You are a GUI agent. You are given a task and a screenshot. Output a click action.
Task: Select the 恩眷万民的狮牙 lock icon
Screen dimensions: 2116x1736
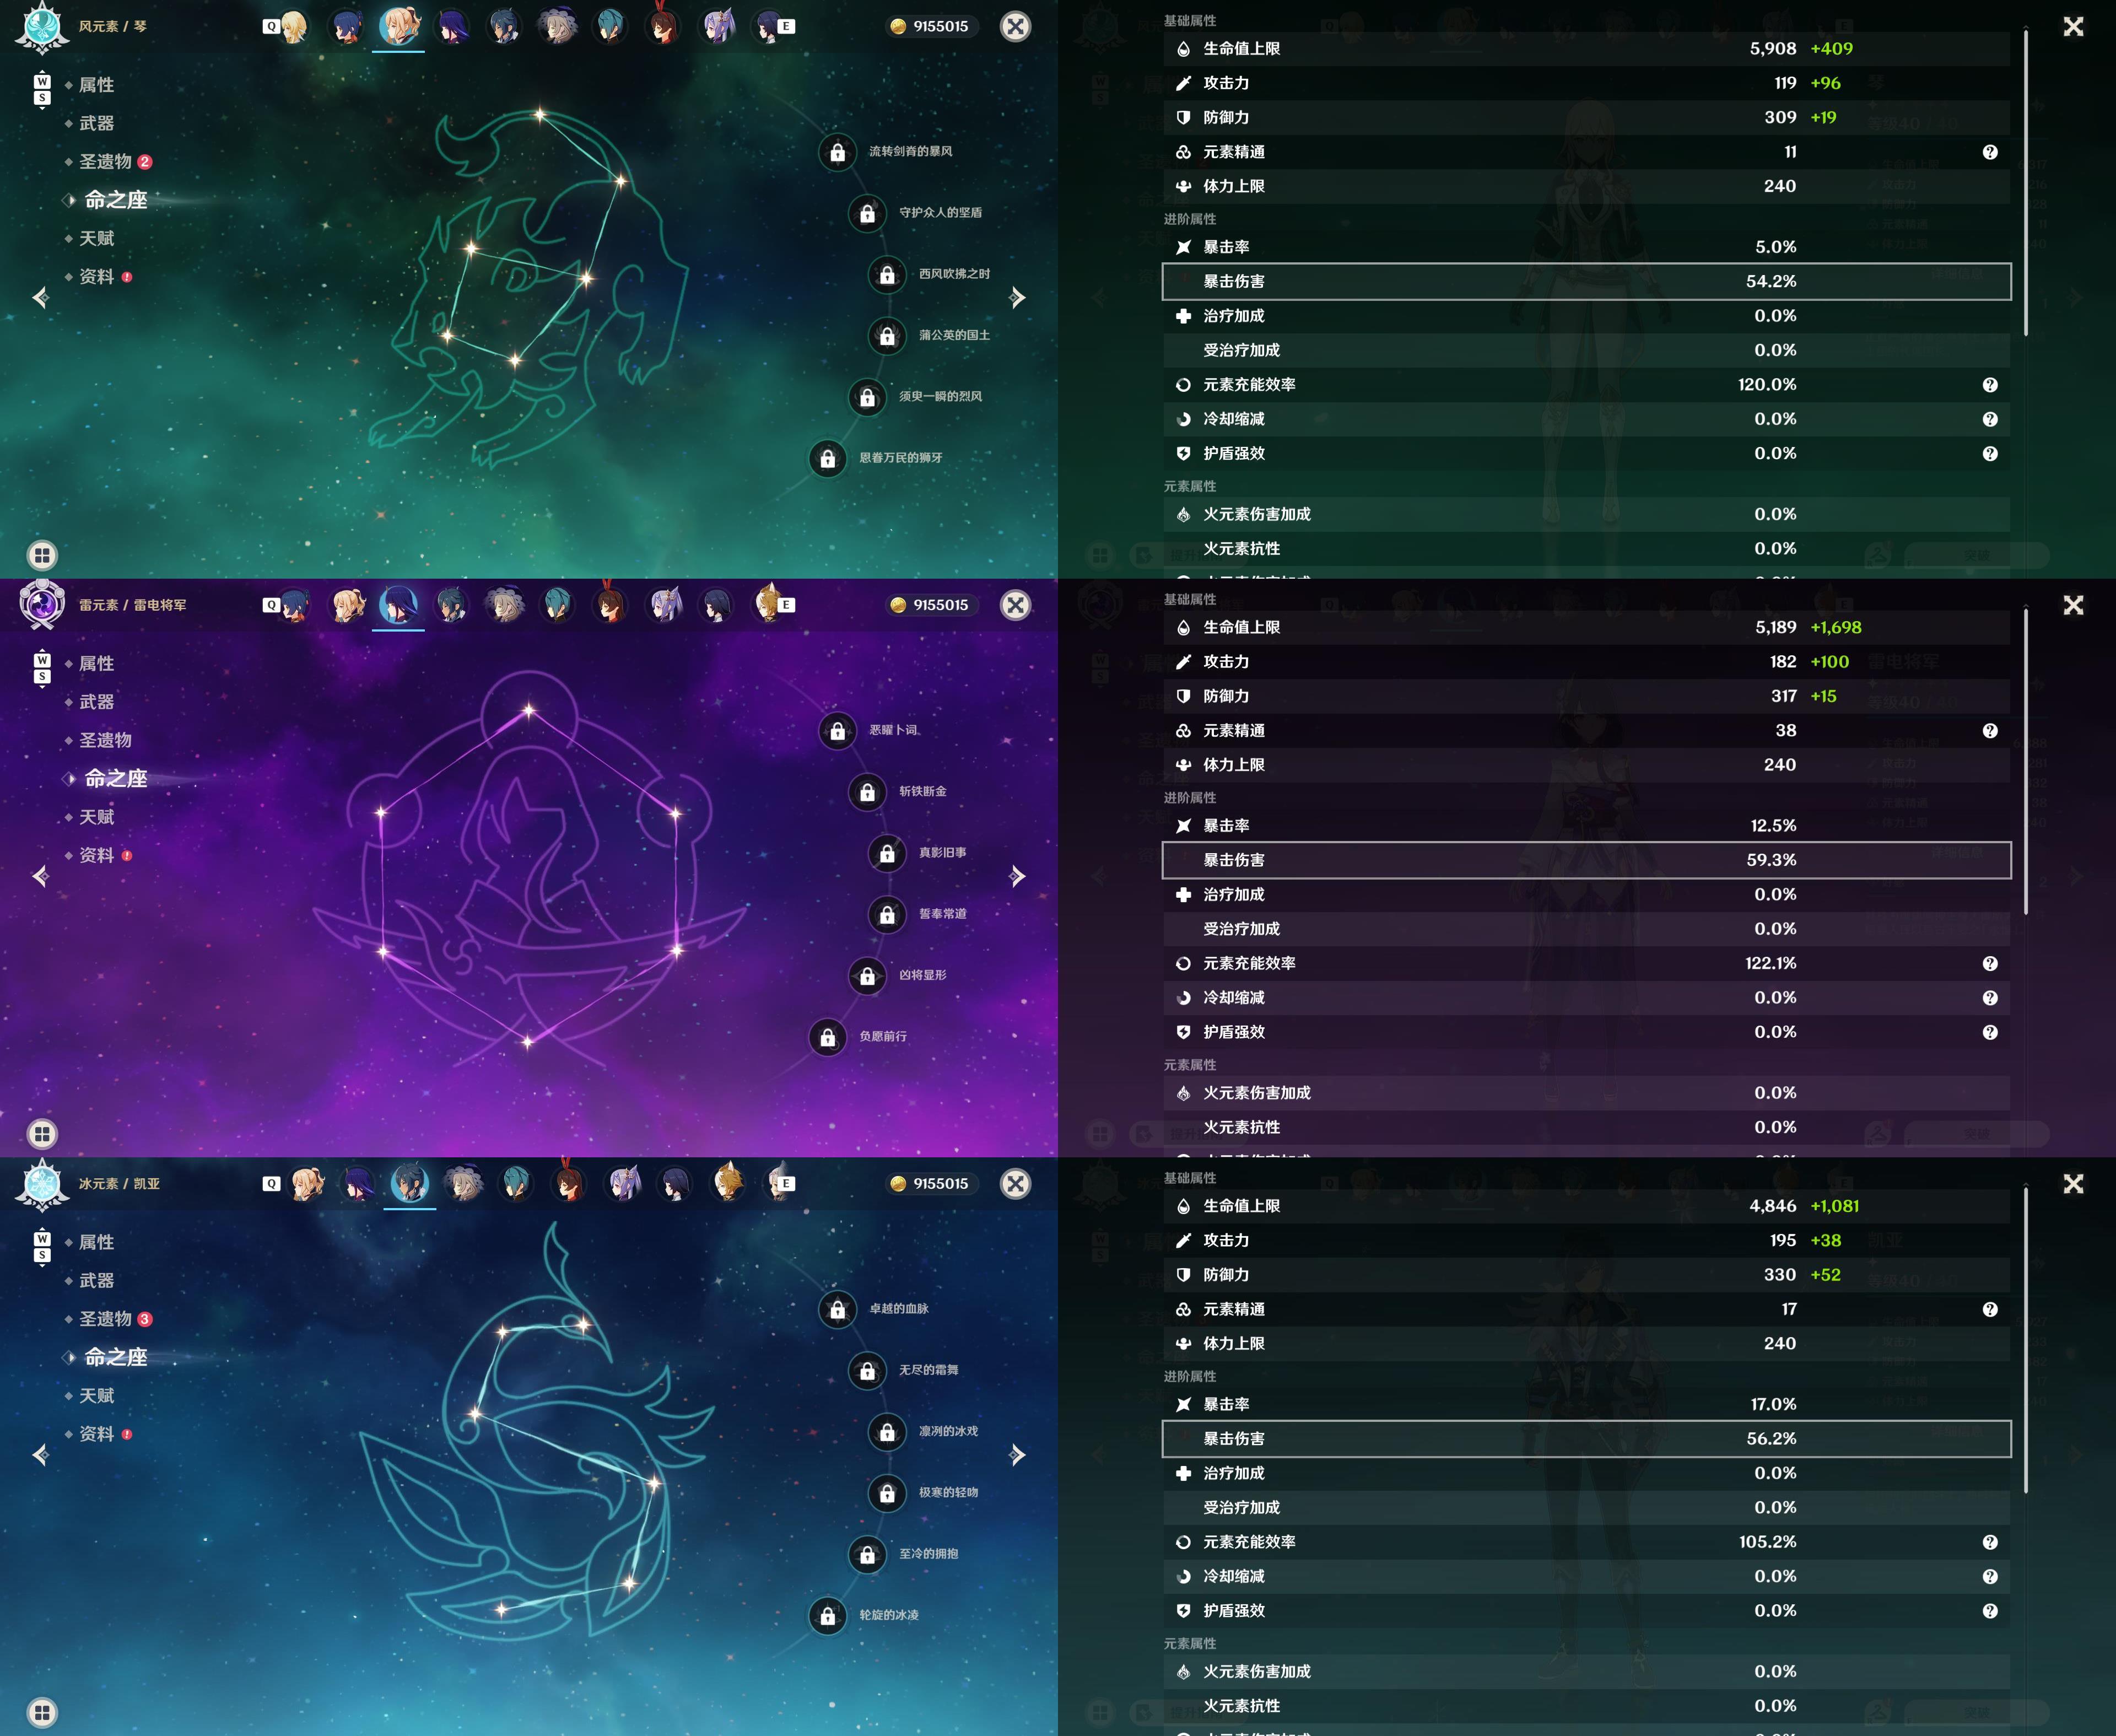point(827,458)
